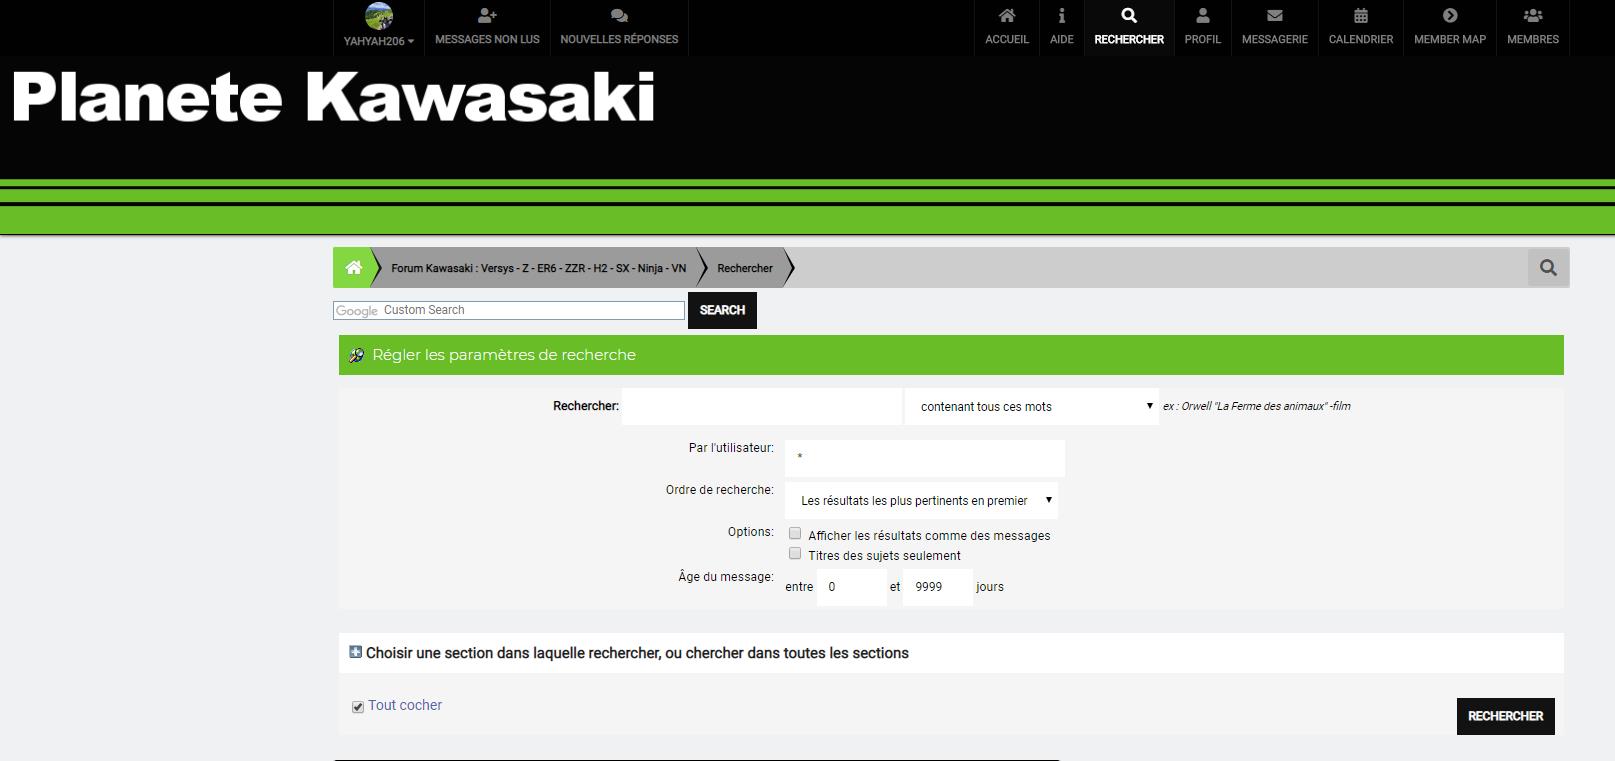Click the maximum age field showing 9999

938,587
